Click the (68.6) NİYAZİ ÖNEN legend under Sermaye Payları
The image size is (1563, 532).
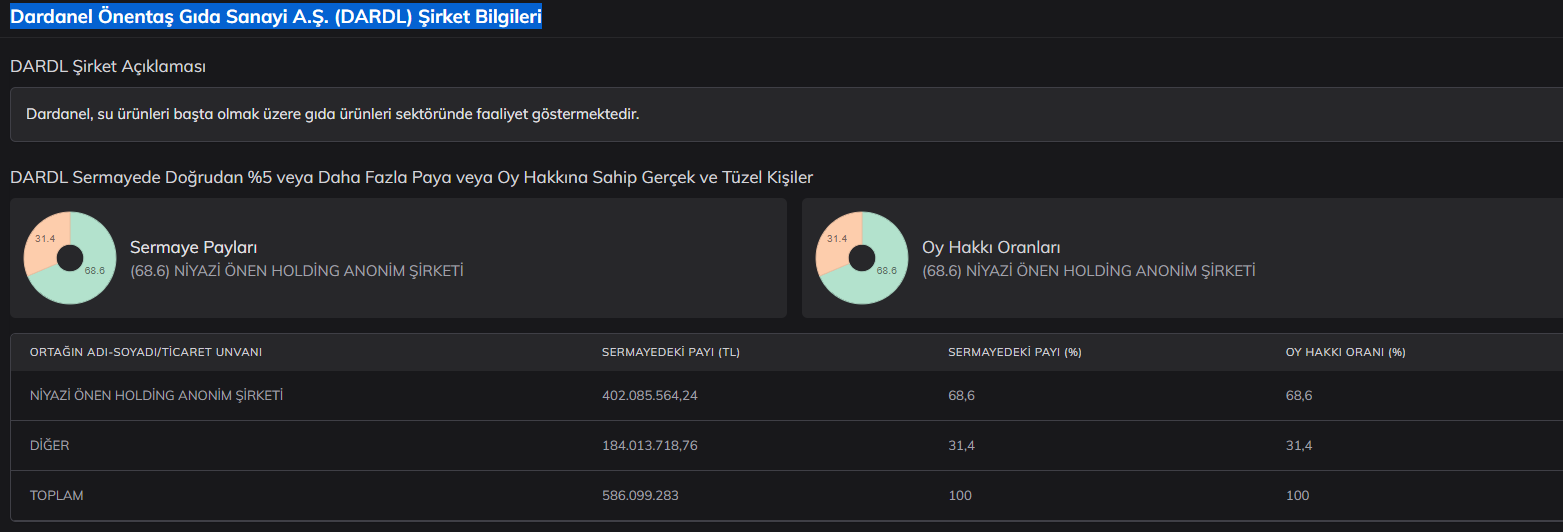(297, 271)
